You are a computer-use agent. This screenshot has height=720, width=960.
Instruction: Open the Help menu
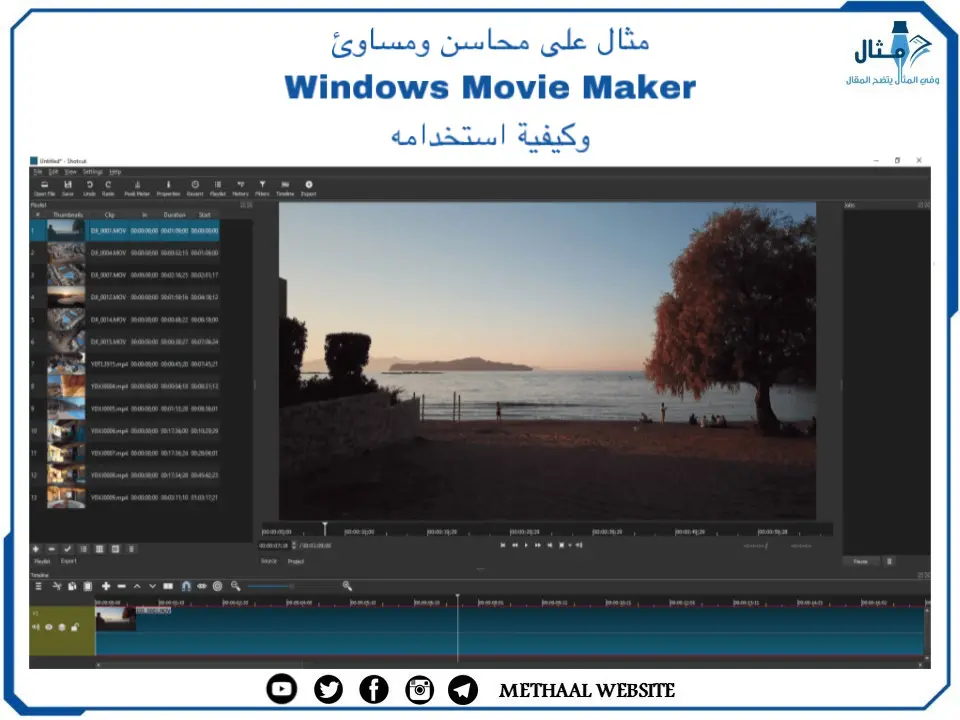(x=115, y=172)
